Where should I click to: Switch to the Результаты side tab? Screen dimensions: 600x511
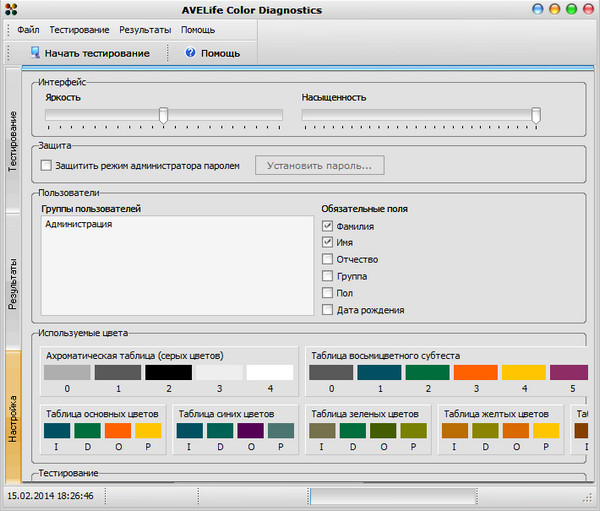coord(14,283)
